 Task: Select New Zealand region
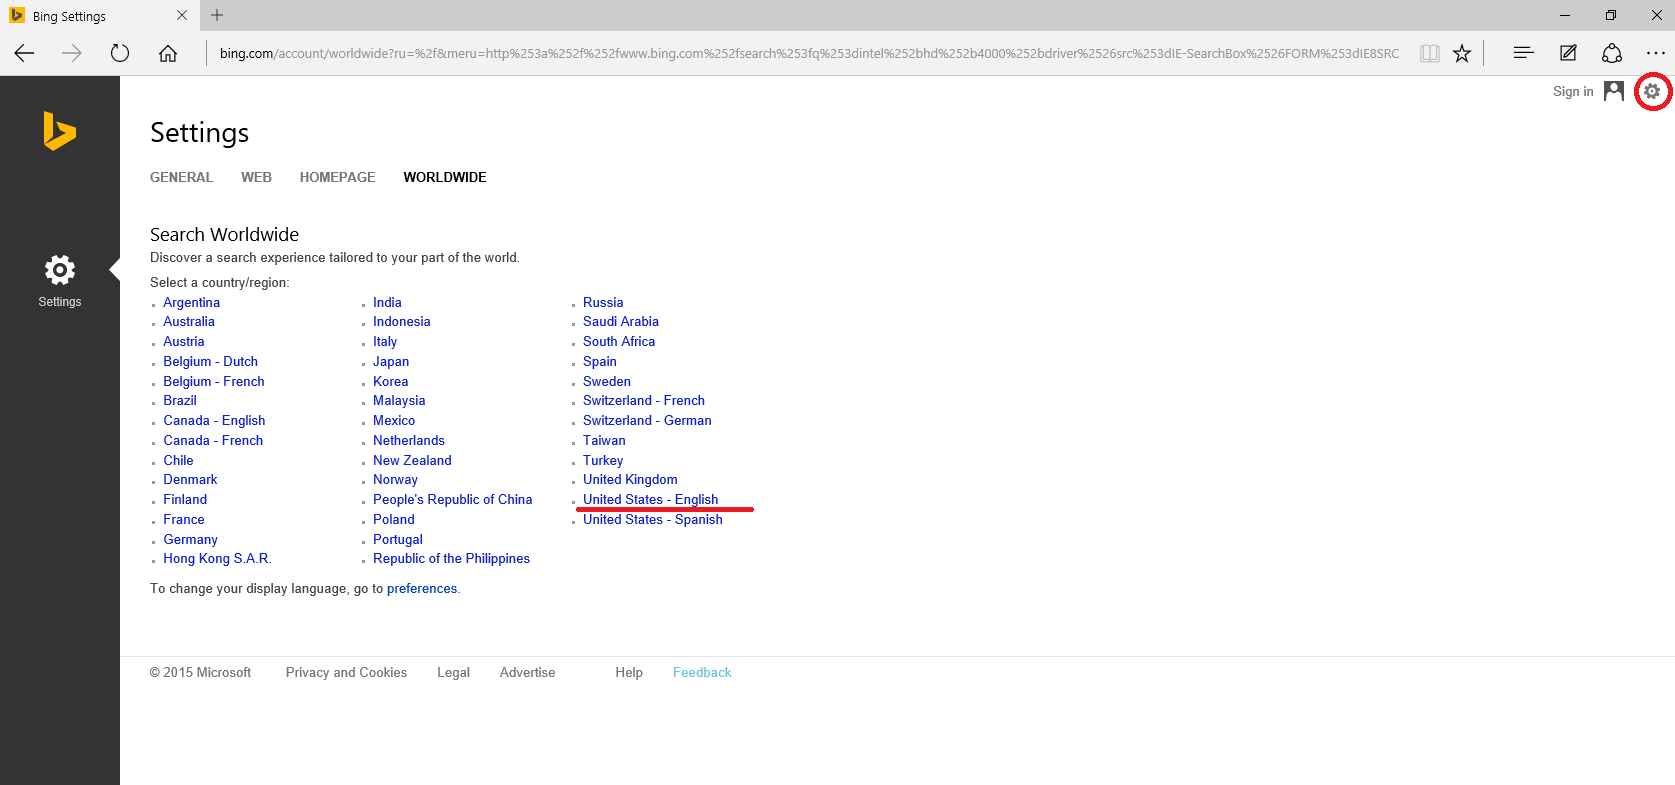coord(412,460)
